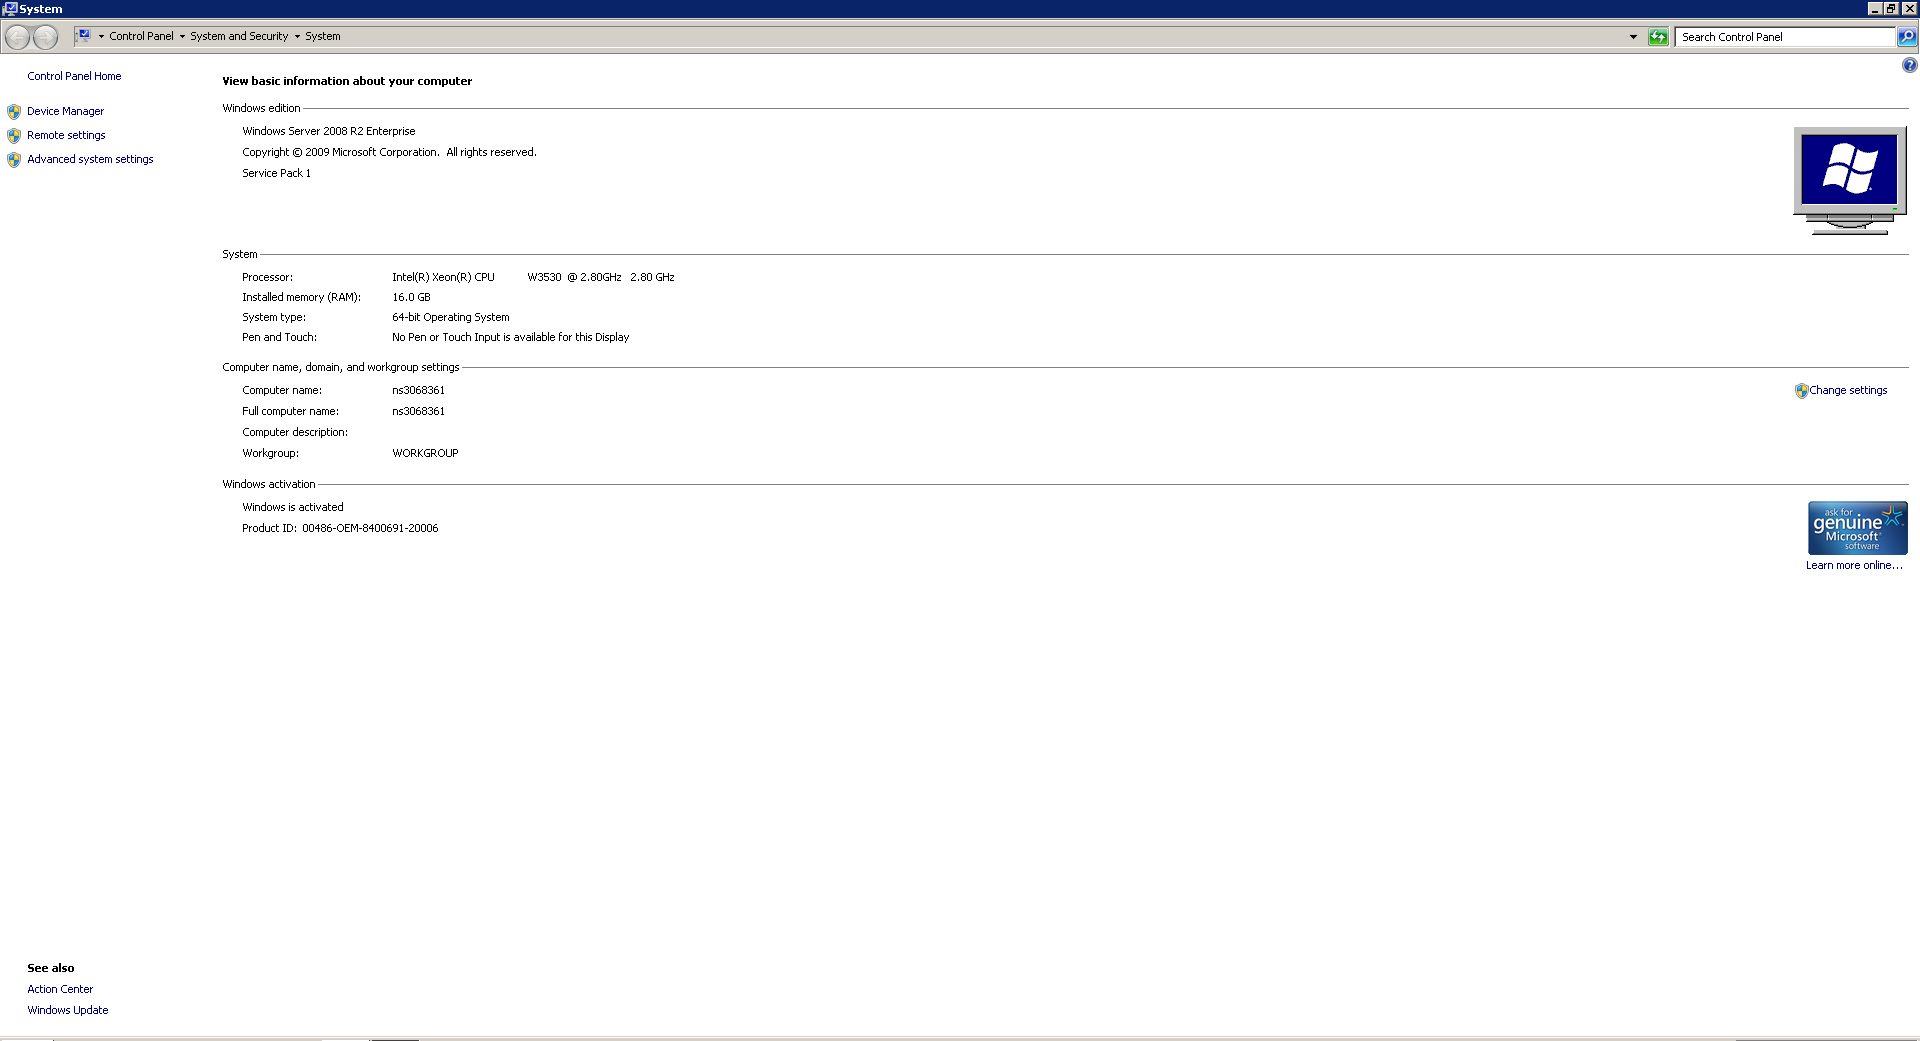Click the Forward navigation arrow button
This screenshot has width=1920, height=1041.
coord(46,37)
